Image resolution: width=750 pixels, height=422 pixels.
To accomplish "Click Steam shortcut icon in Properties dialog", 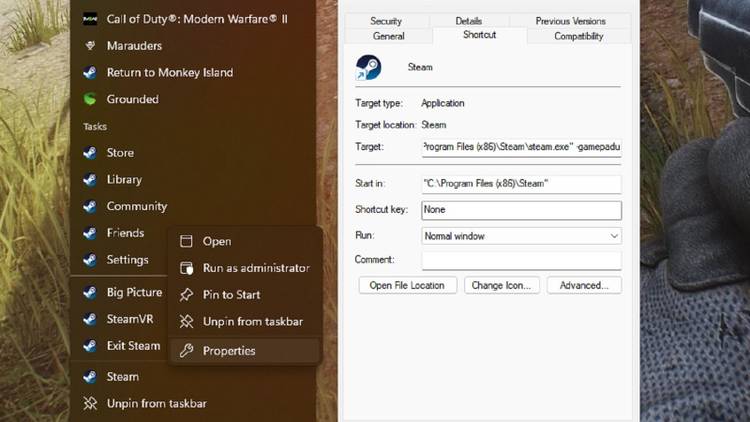I will (x=368, y=67).
